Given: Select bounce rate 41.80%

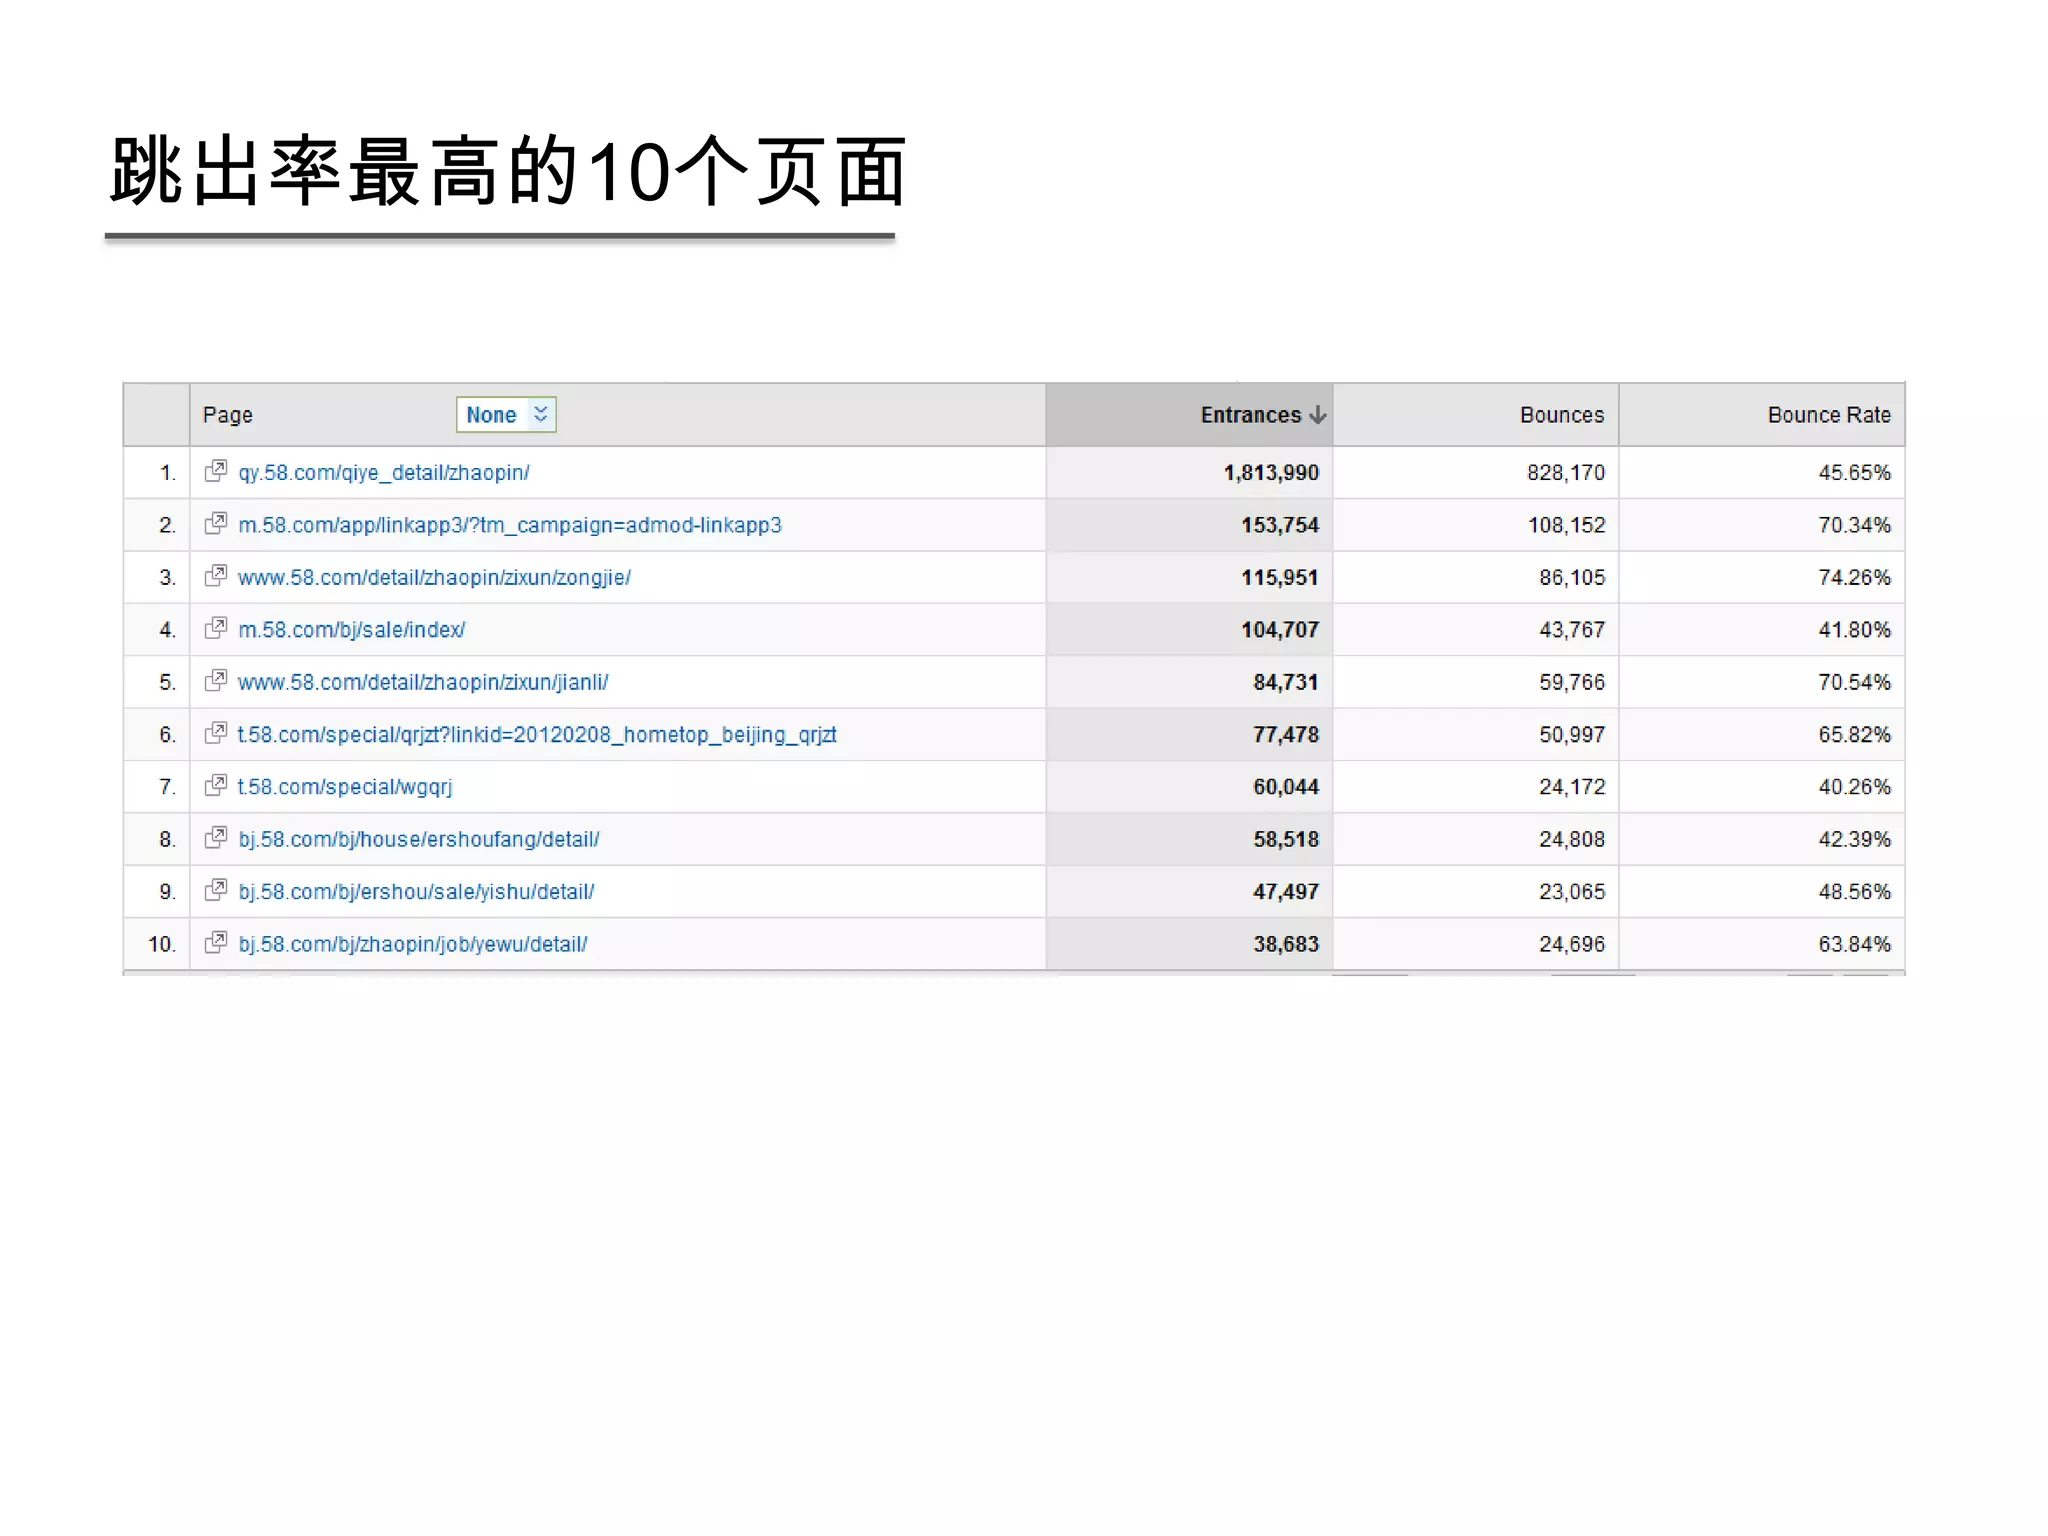Looking at the screenshot, I should point(1855,630).
